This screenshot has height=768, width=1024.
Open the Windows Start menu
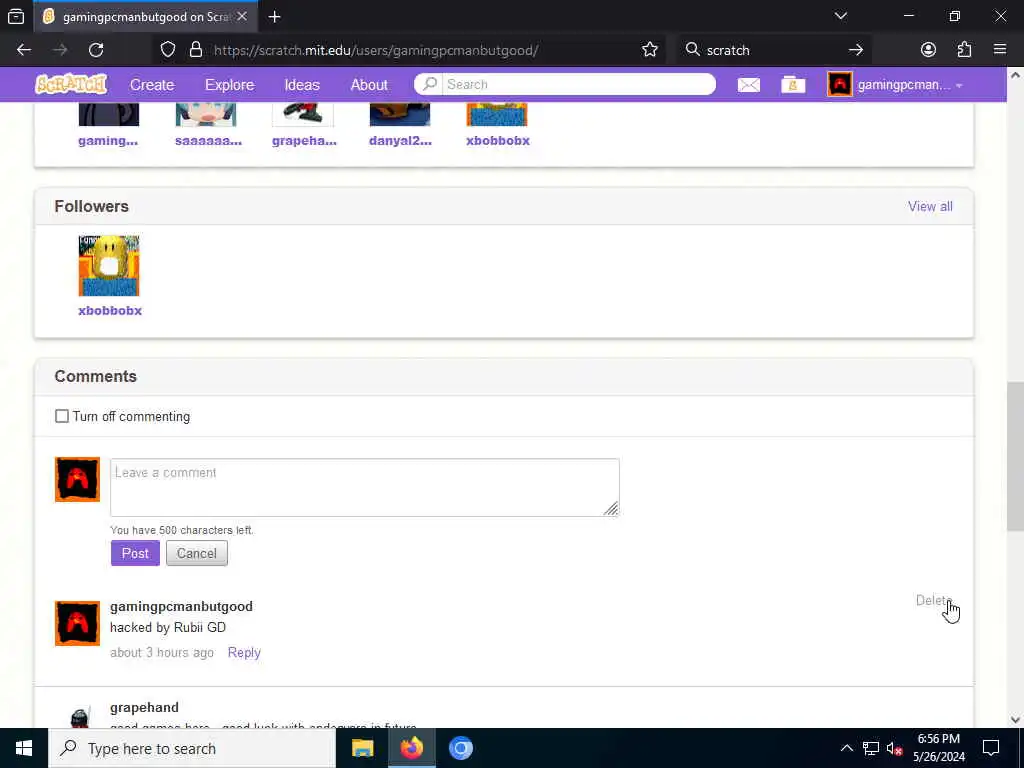pos(24,748)
